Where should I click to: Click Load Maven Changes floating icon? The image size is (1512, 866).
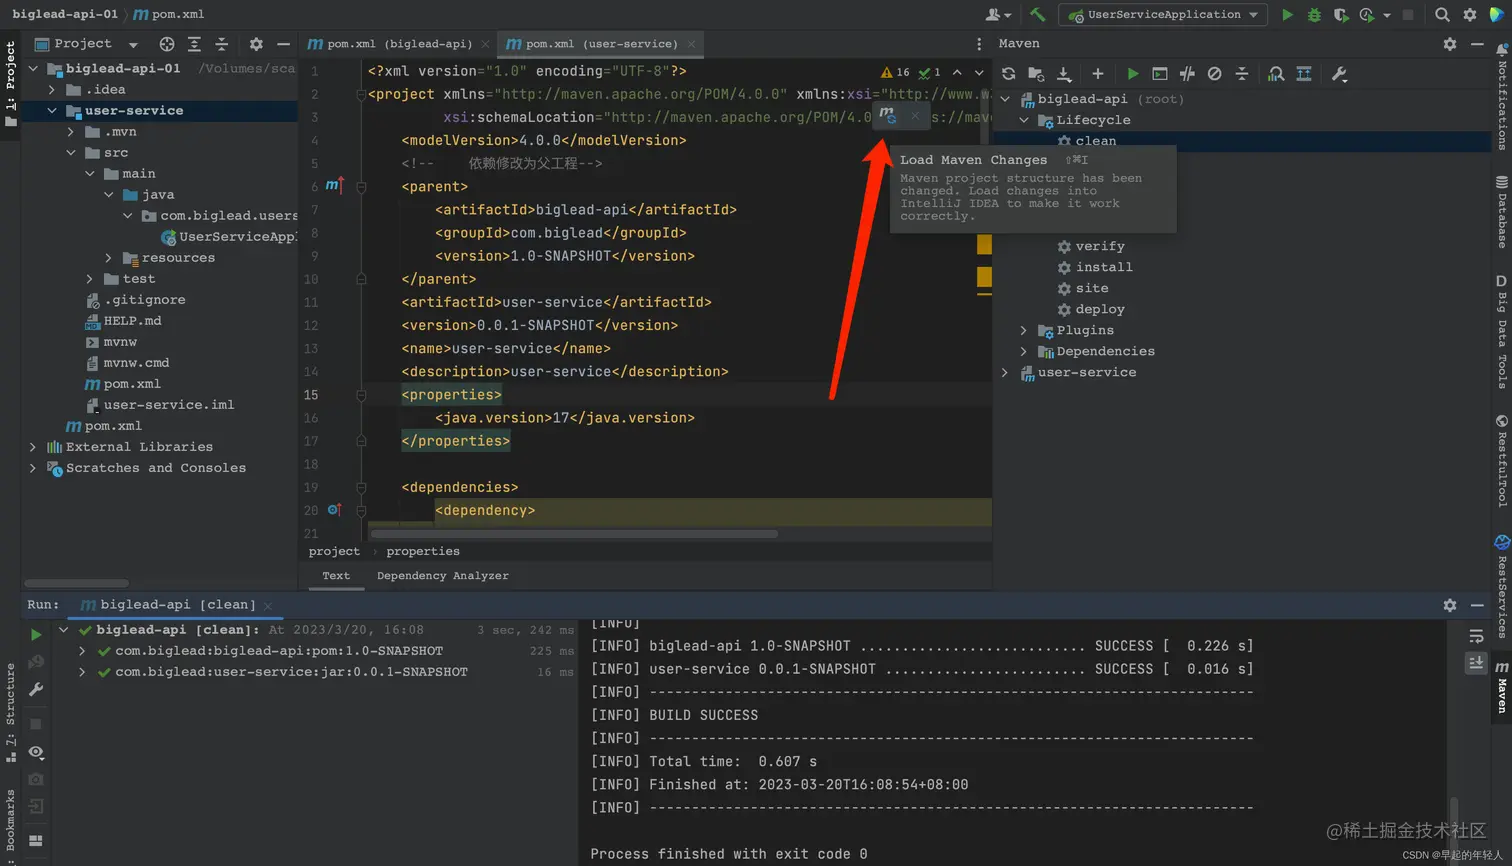[x=887, y=116]
